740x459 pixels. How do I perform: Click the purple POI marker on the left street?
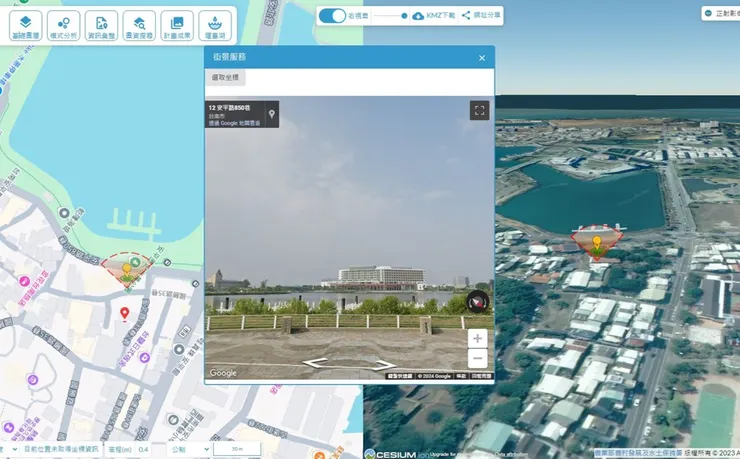[x=24, y=282]
